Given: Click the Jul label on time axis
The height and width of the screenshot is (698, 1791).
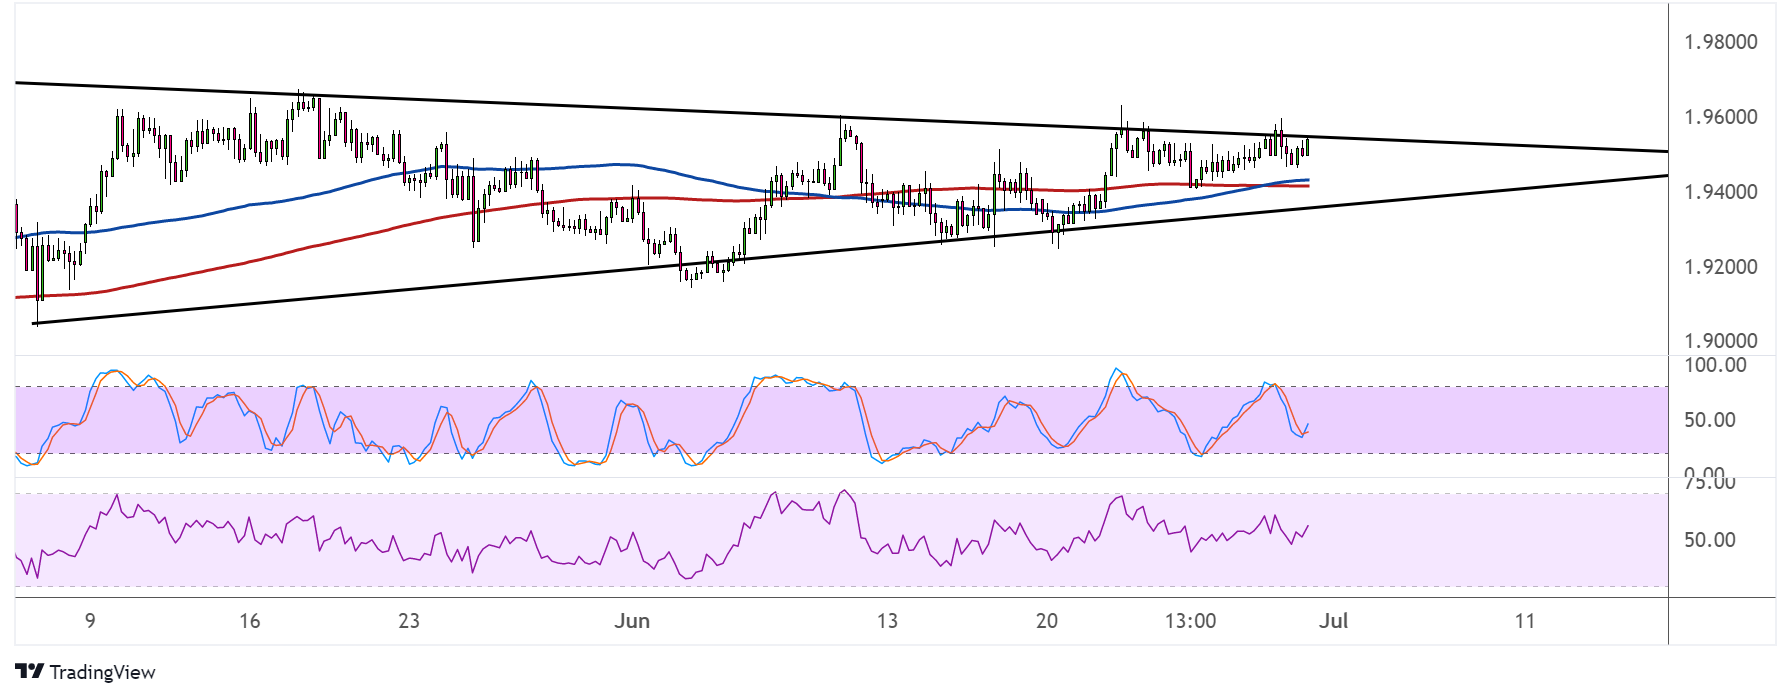Looking at the screenshot, I should (x=1334, y=621).
